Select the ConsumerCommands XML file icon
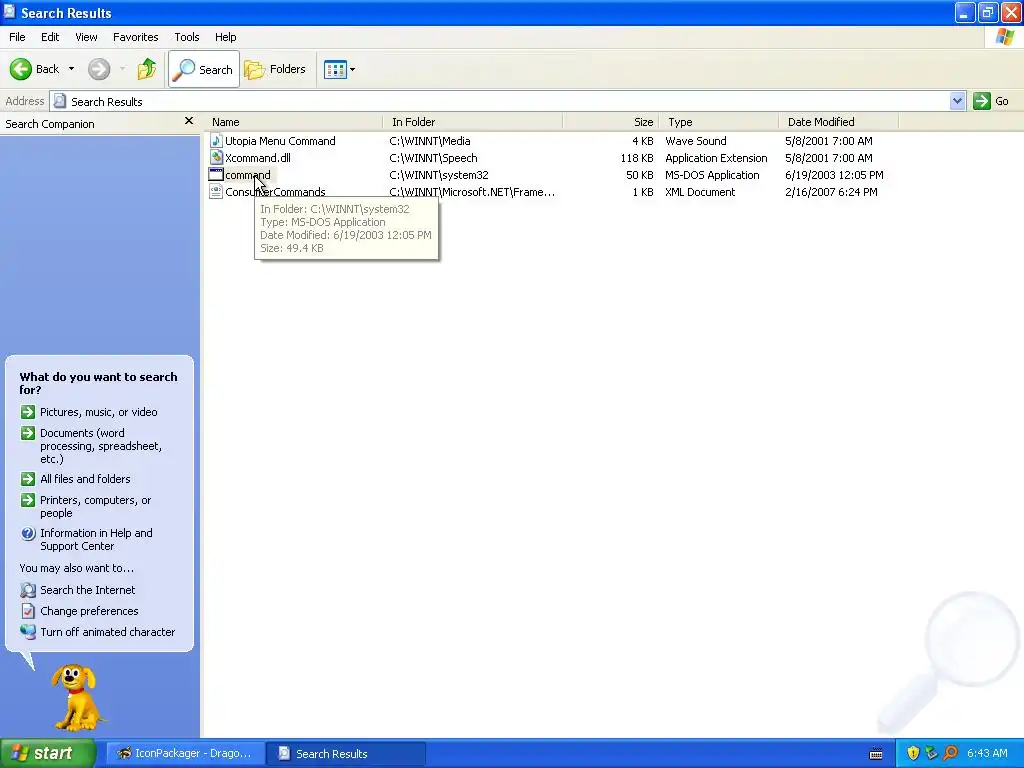Image resolution: width=1024 pixels, height=768 pixels. click(x=216, y=191)
